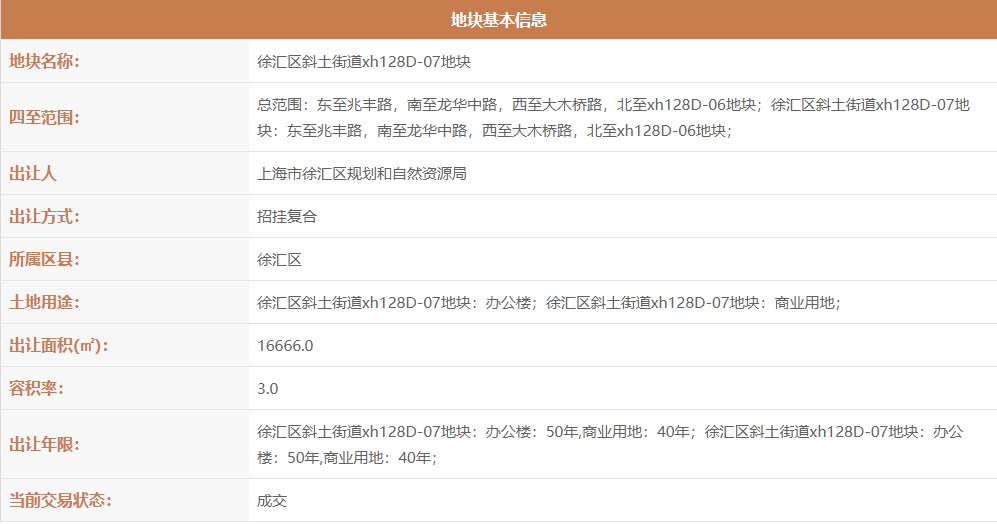Click the 容积率 row label
The height and width of the screenshot is (524, 997).
pyautogui.click(x=36, y=388)
